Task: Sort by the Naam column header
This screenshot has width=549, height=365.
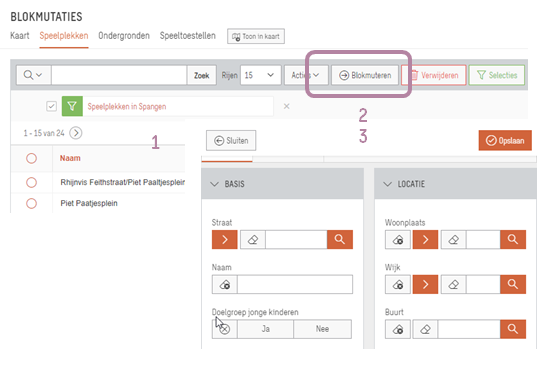Action: [70, 158]
